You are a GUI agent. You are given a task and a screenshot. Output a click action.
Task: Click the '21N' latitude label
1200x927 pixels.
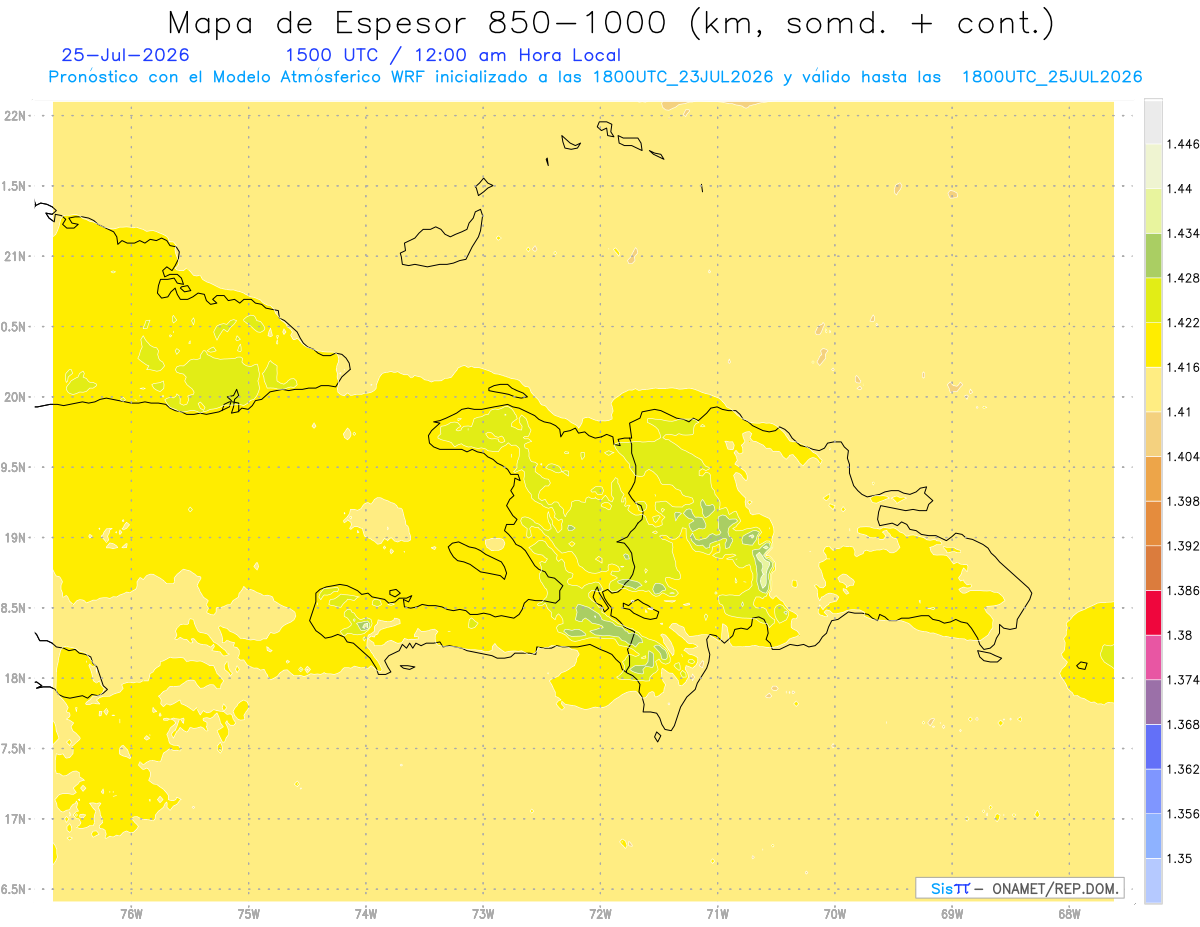pos(15,256)
